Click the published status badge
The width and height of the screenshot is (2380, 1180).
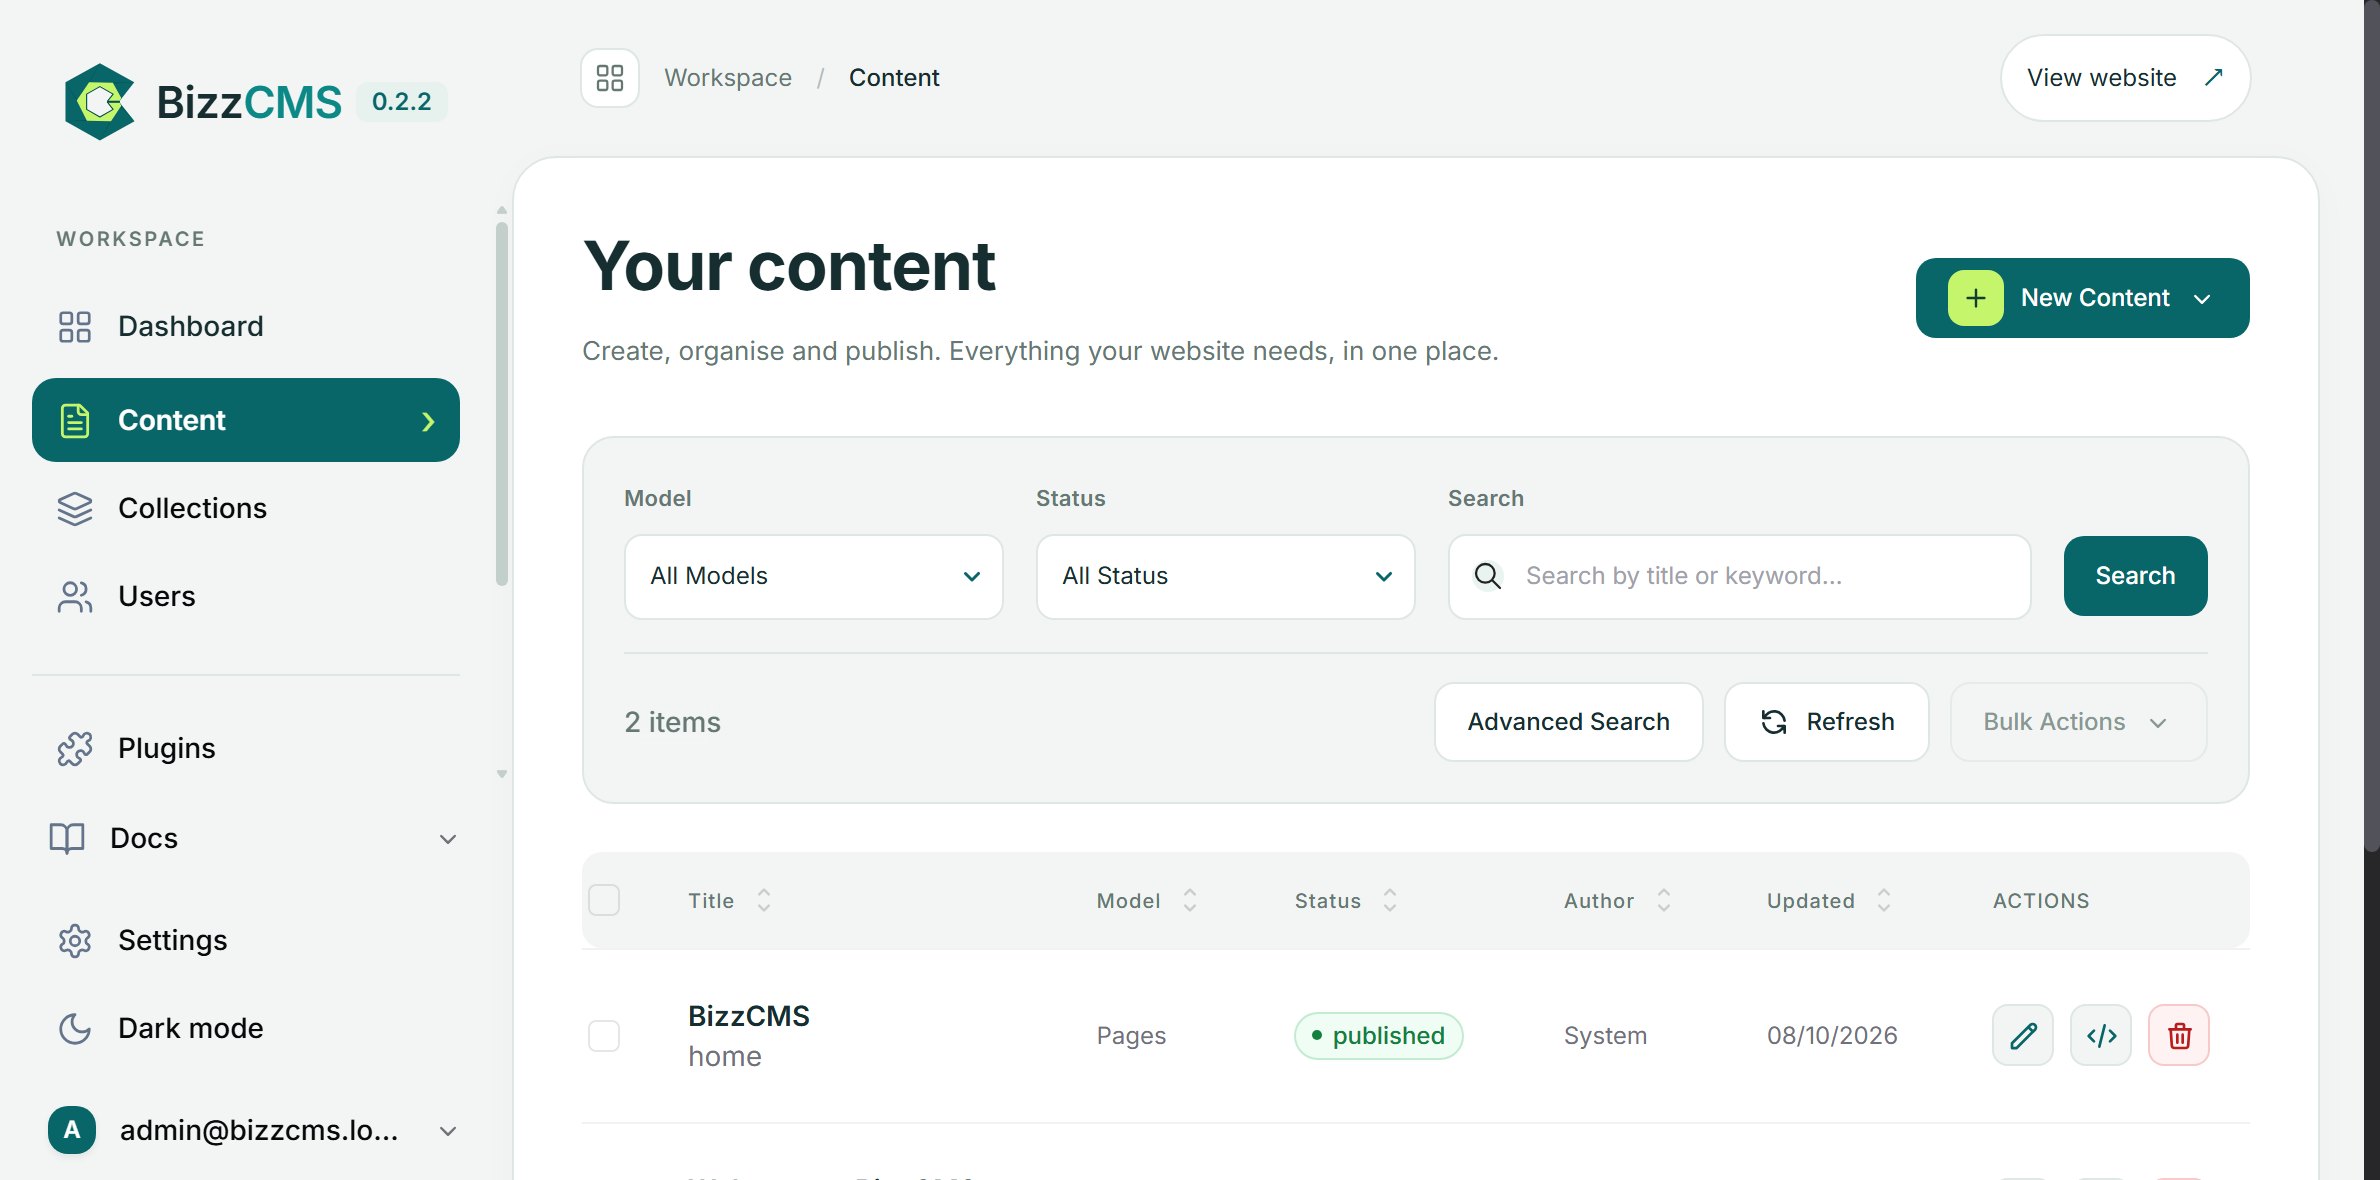1378,1036
